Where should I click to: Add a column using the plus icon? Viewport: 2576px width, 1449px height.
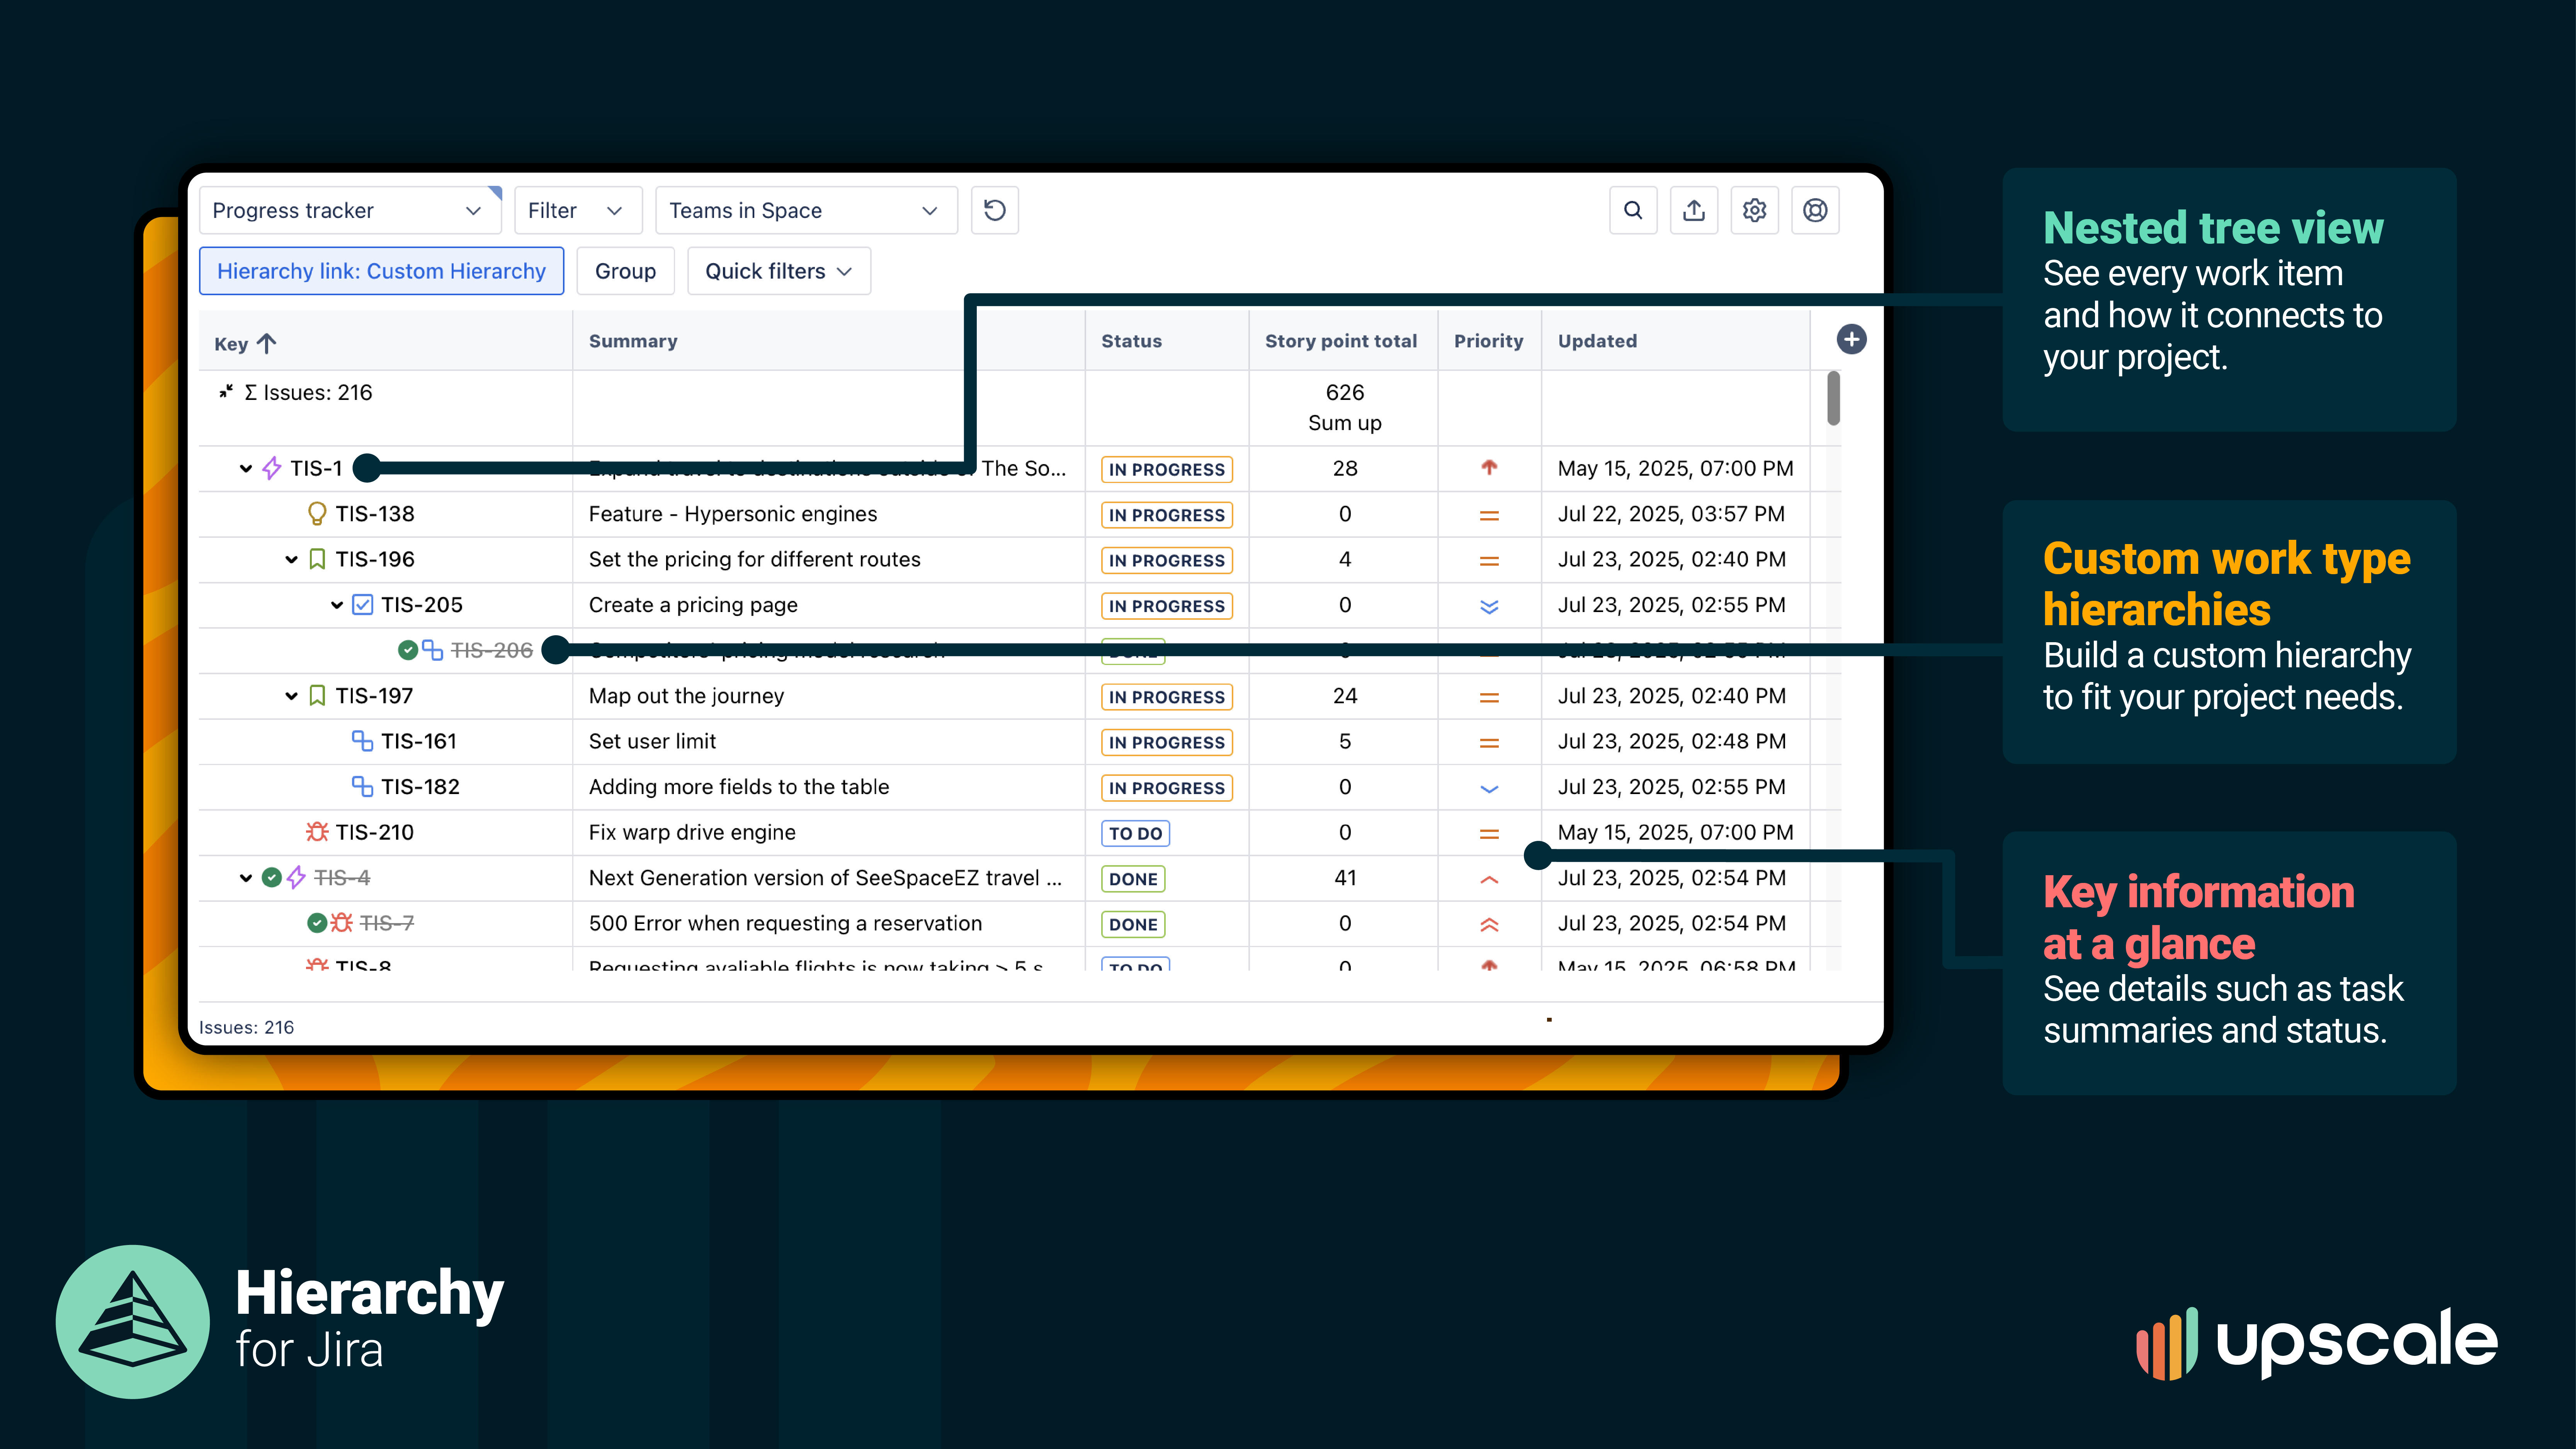pos(1851,339)
